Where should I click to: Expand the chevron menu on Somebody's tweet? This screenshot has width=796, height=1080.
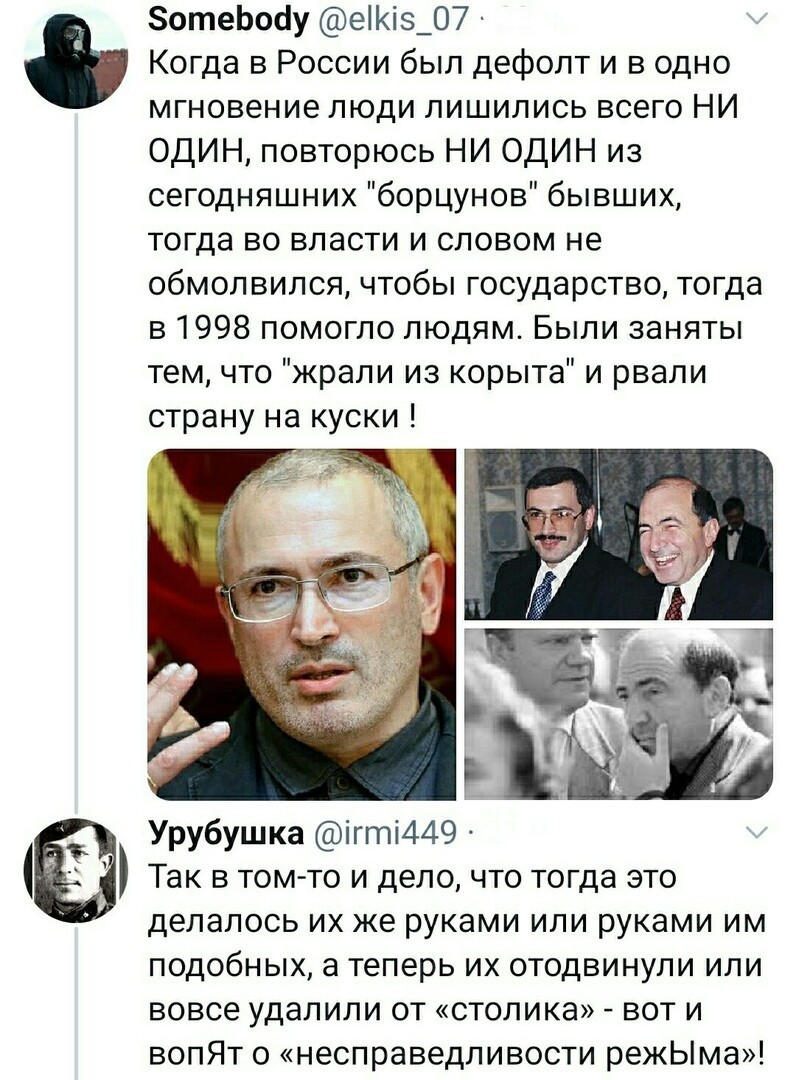click(756, 21)
